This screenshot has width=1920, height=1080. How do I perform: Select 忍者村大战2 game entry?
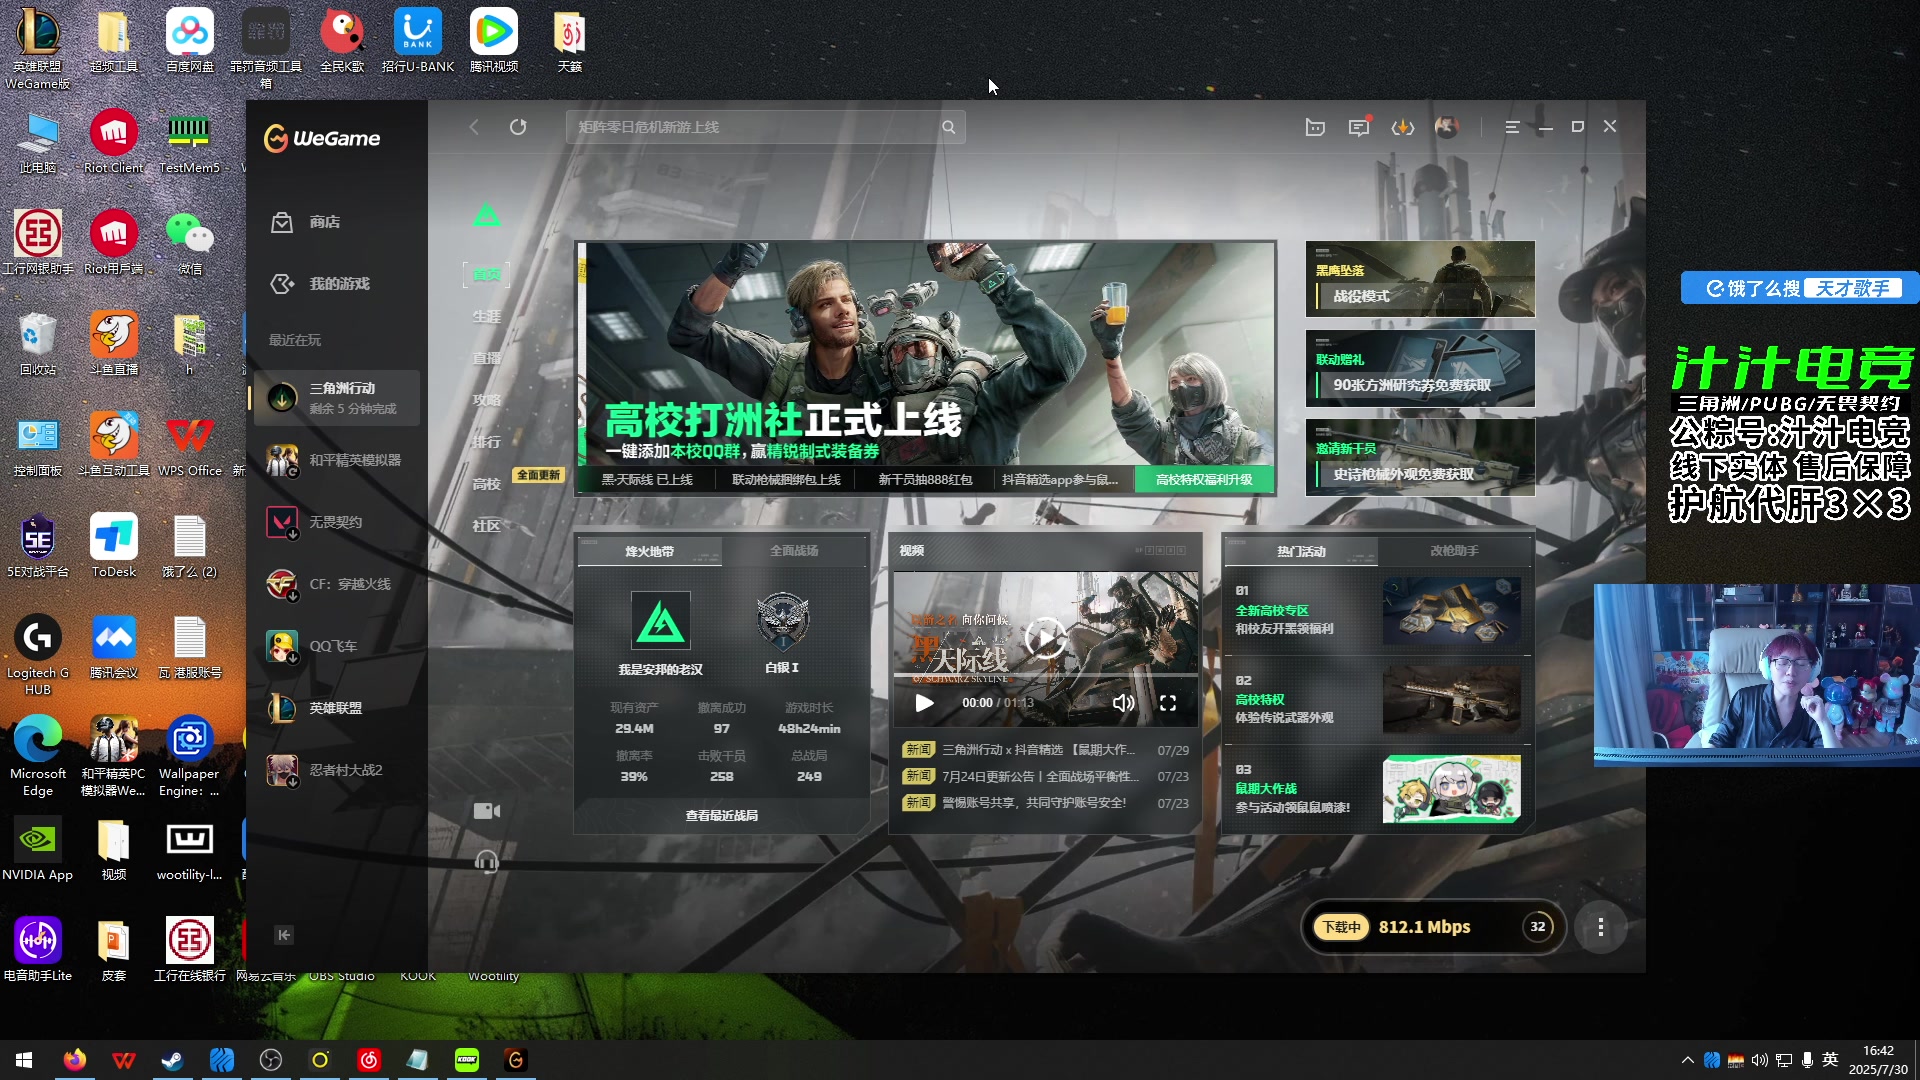(336, 770)
